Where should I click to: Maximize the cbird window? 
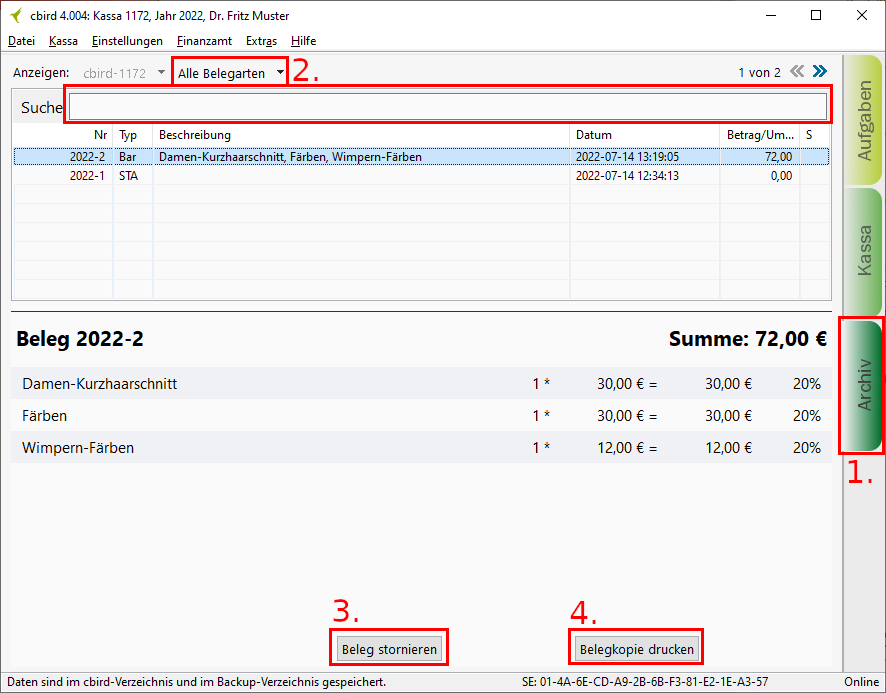coord(816,16)
